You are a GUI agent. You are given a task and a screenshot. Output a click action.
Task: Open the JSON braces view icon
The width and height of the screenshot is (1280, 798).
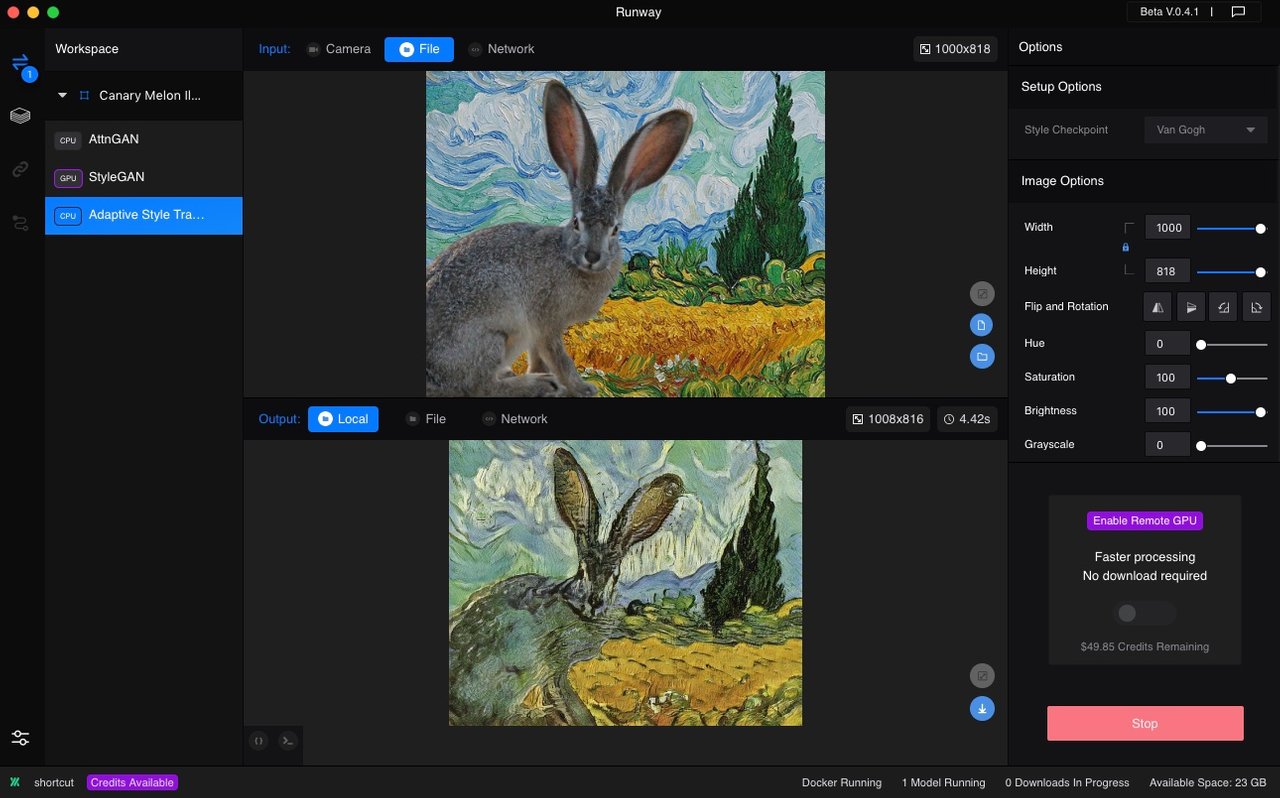coord(259,741)
